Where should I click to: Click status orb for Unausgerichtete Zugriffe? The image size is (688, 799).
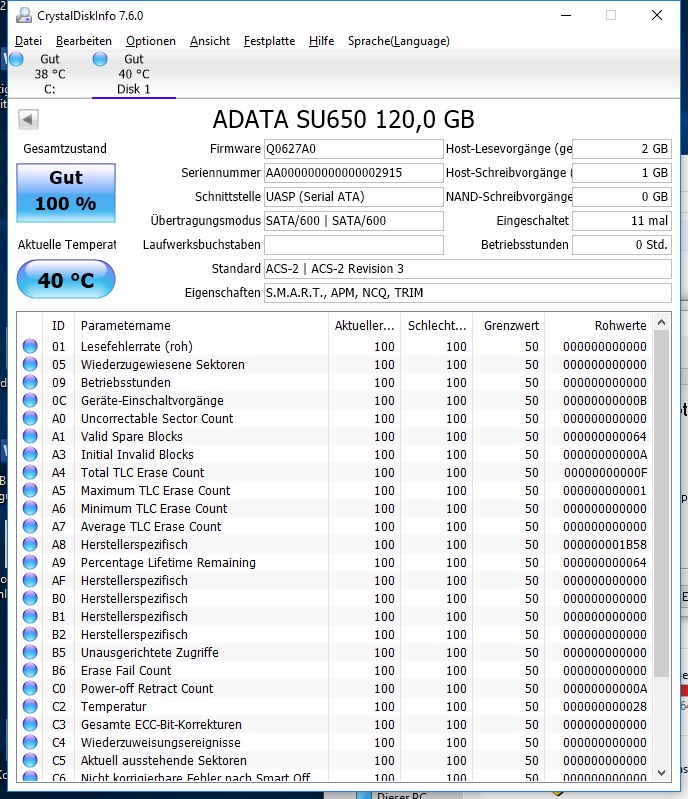pyautogui.click(x=30, y=652)
